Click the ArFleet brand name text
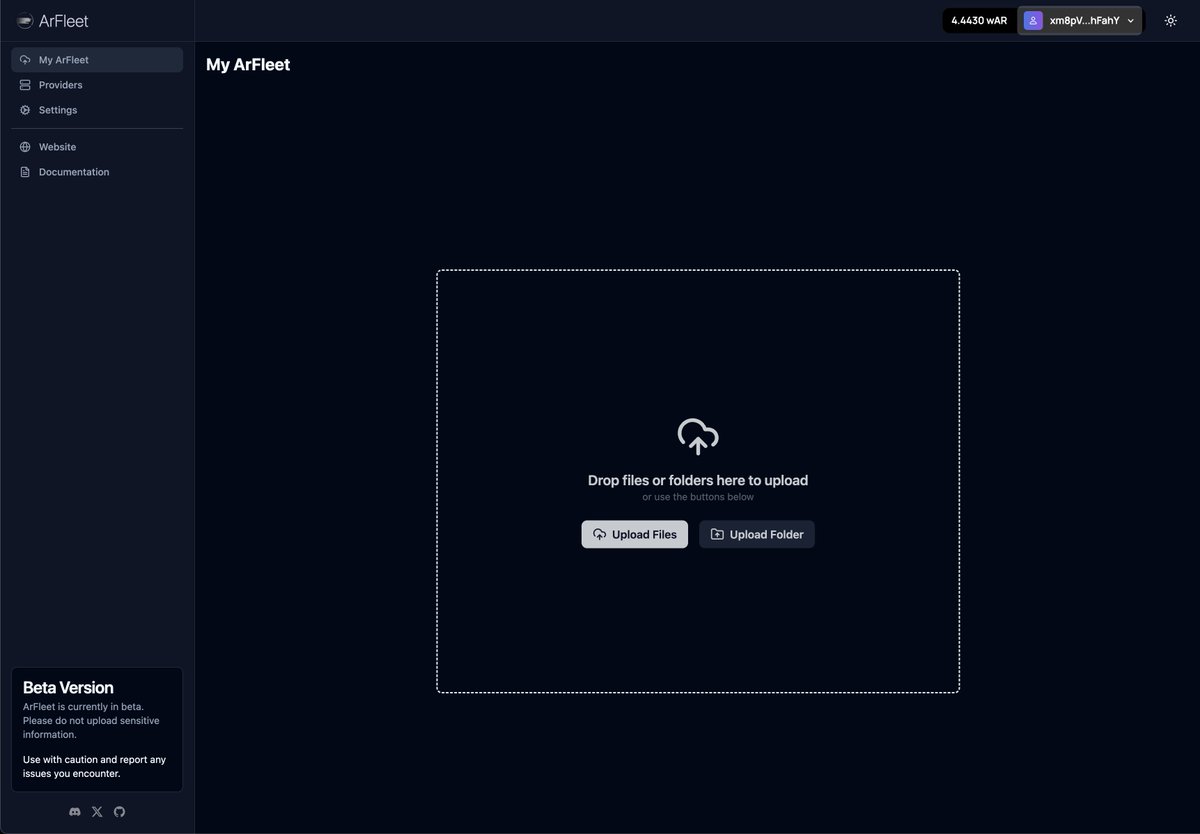 [x=64, y=20]
